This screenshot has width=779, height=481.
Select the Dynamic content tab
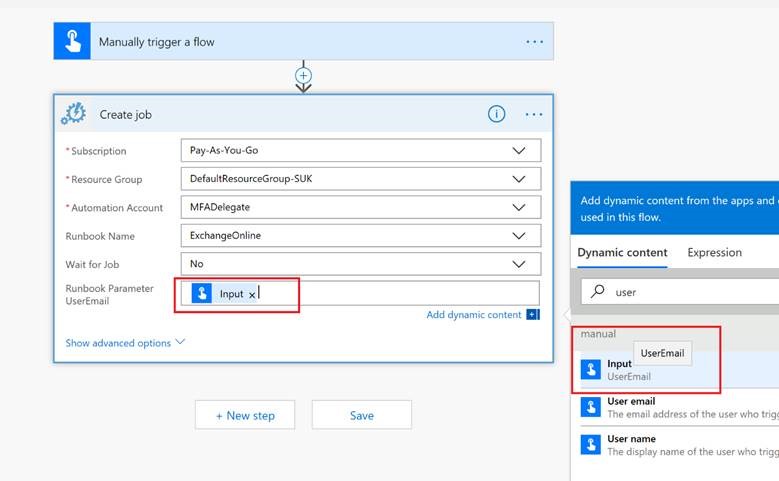tap(622, 253)
